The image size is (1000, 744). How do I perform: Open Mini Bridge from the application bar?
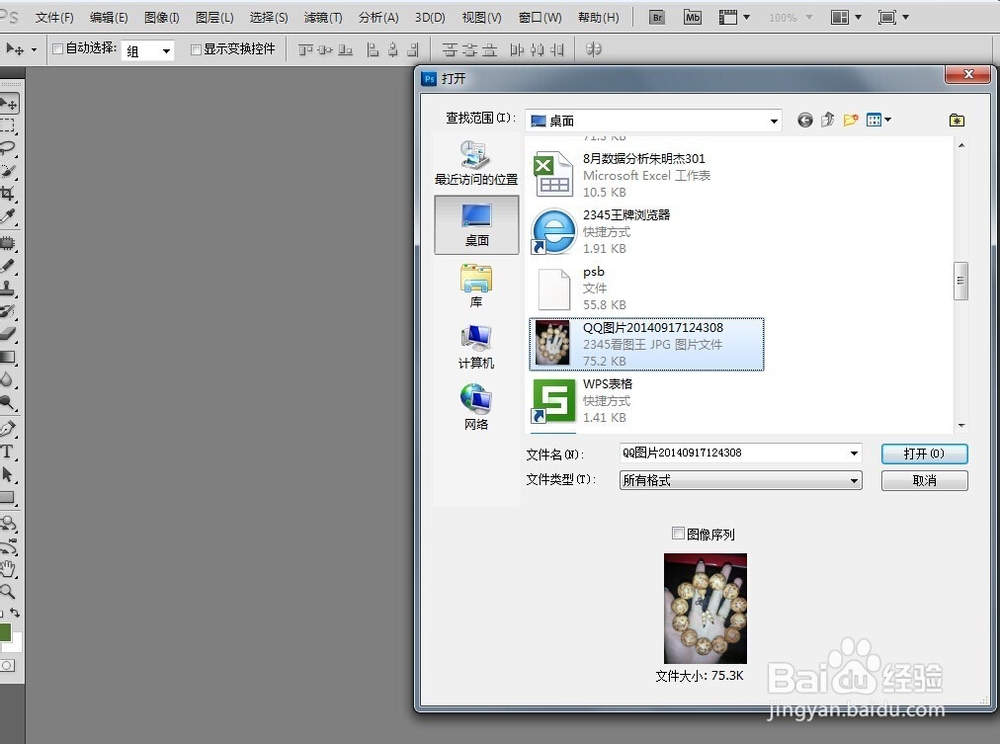pos(691,16)
